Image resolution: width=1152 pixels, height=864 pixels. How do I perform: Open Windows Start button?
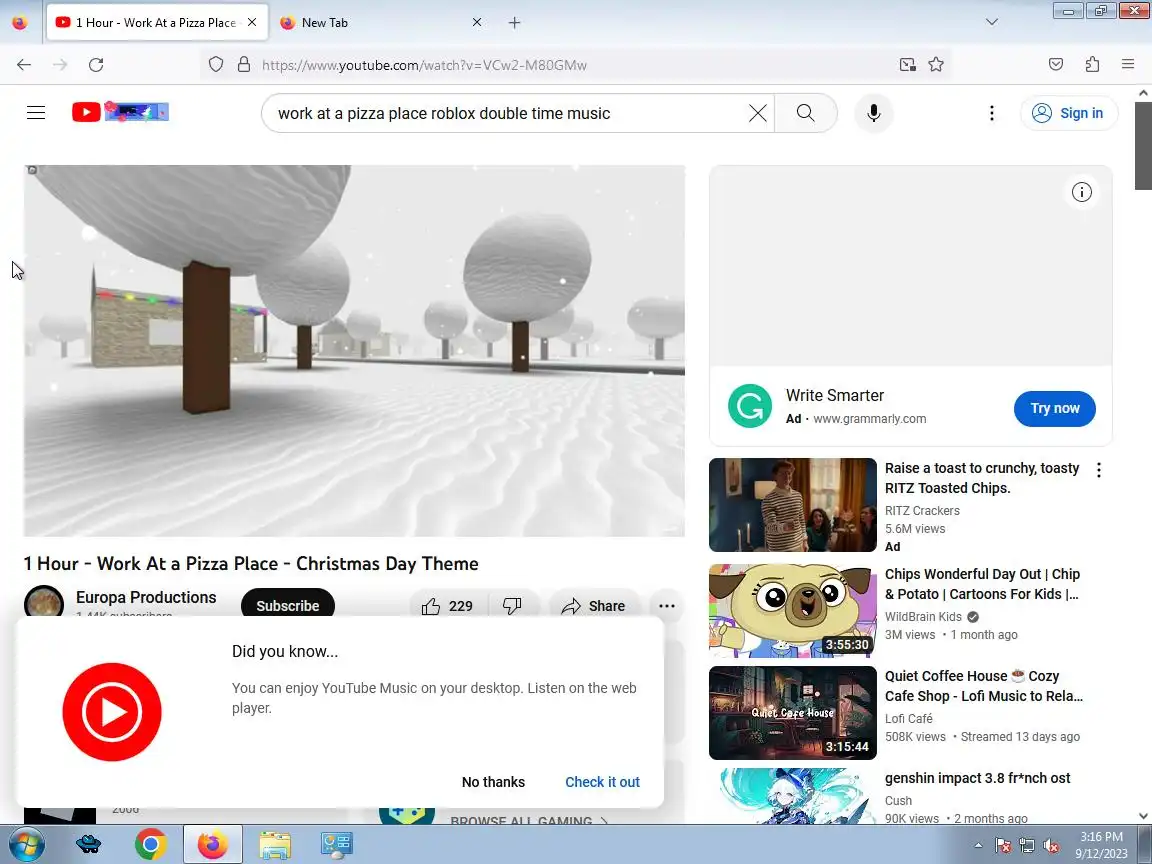(26, 844)
